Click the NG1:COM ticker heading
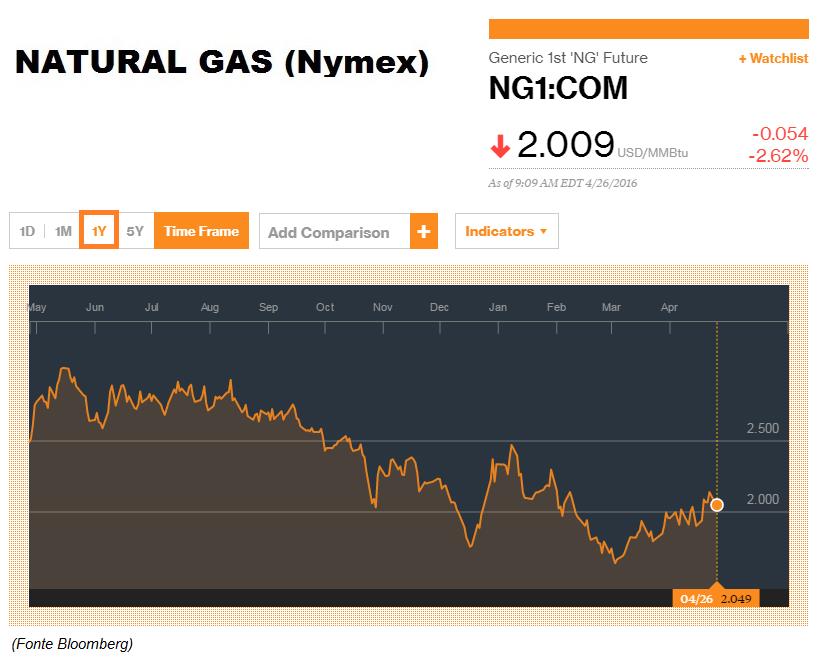820x657 pixels. (x=558, y=88)
